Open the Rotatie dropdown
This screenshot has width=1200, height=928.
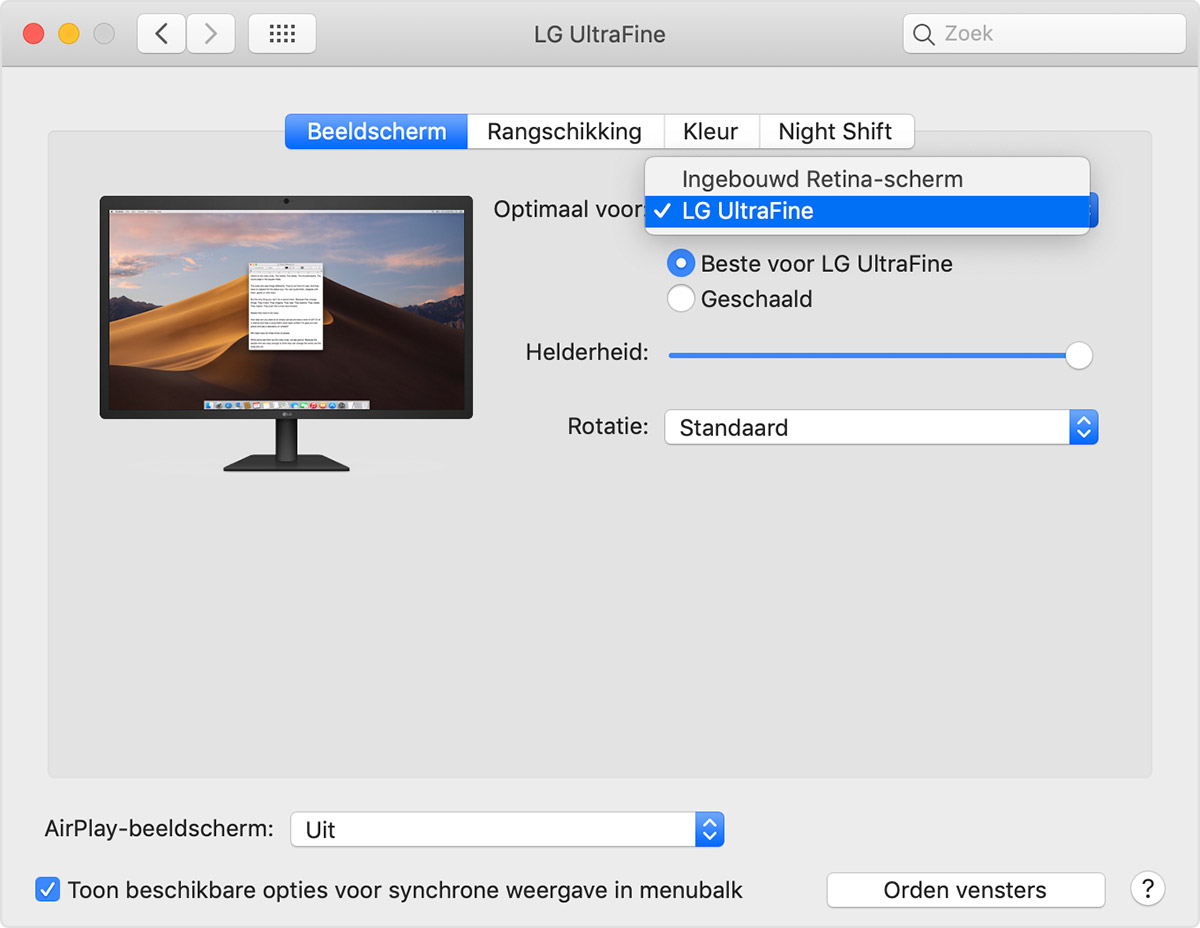pyautogui.click(x=881, y=428)
